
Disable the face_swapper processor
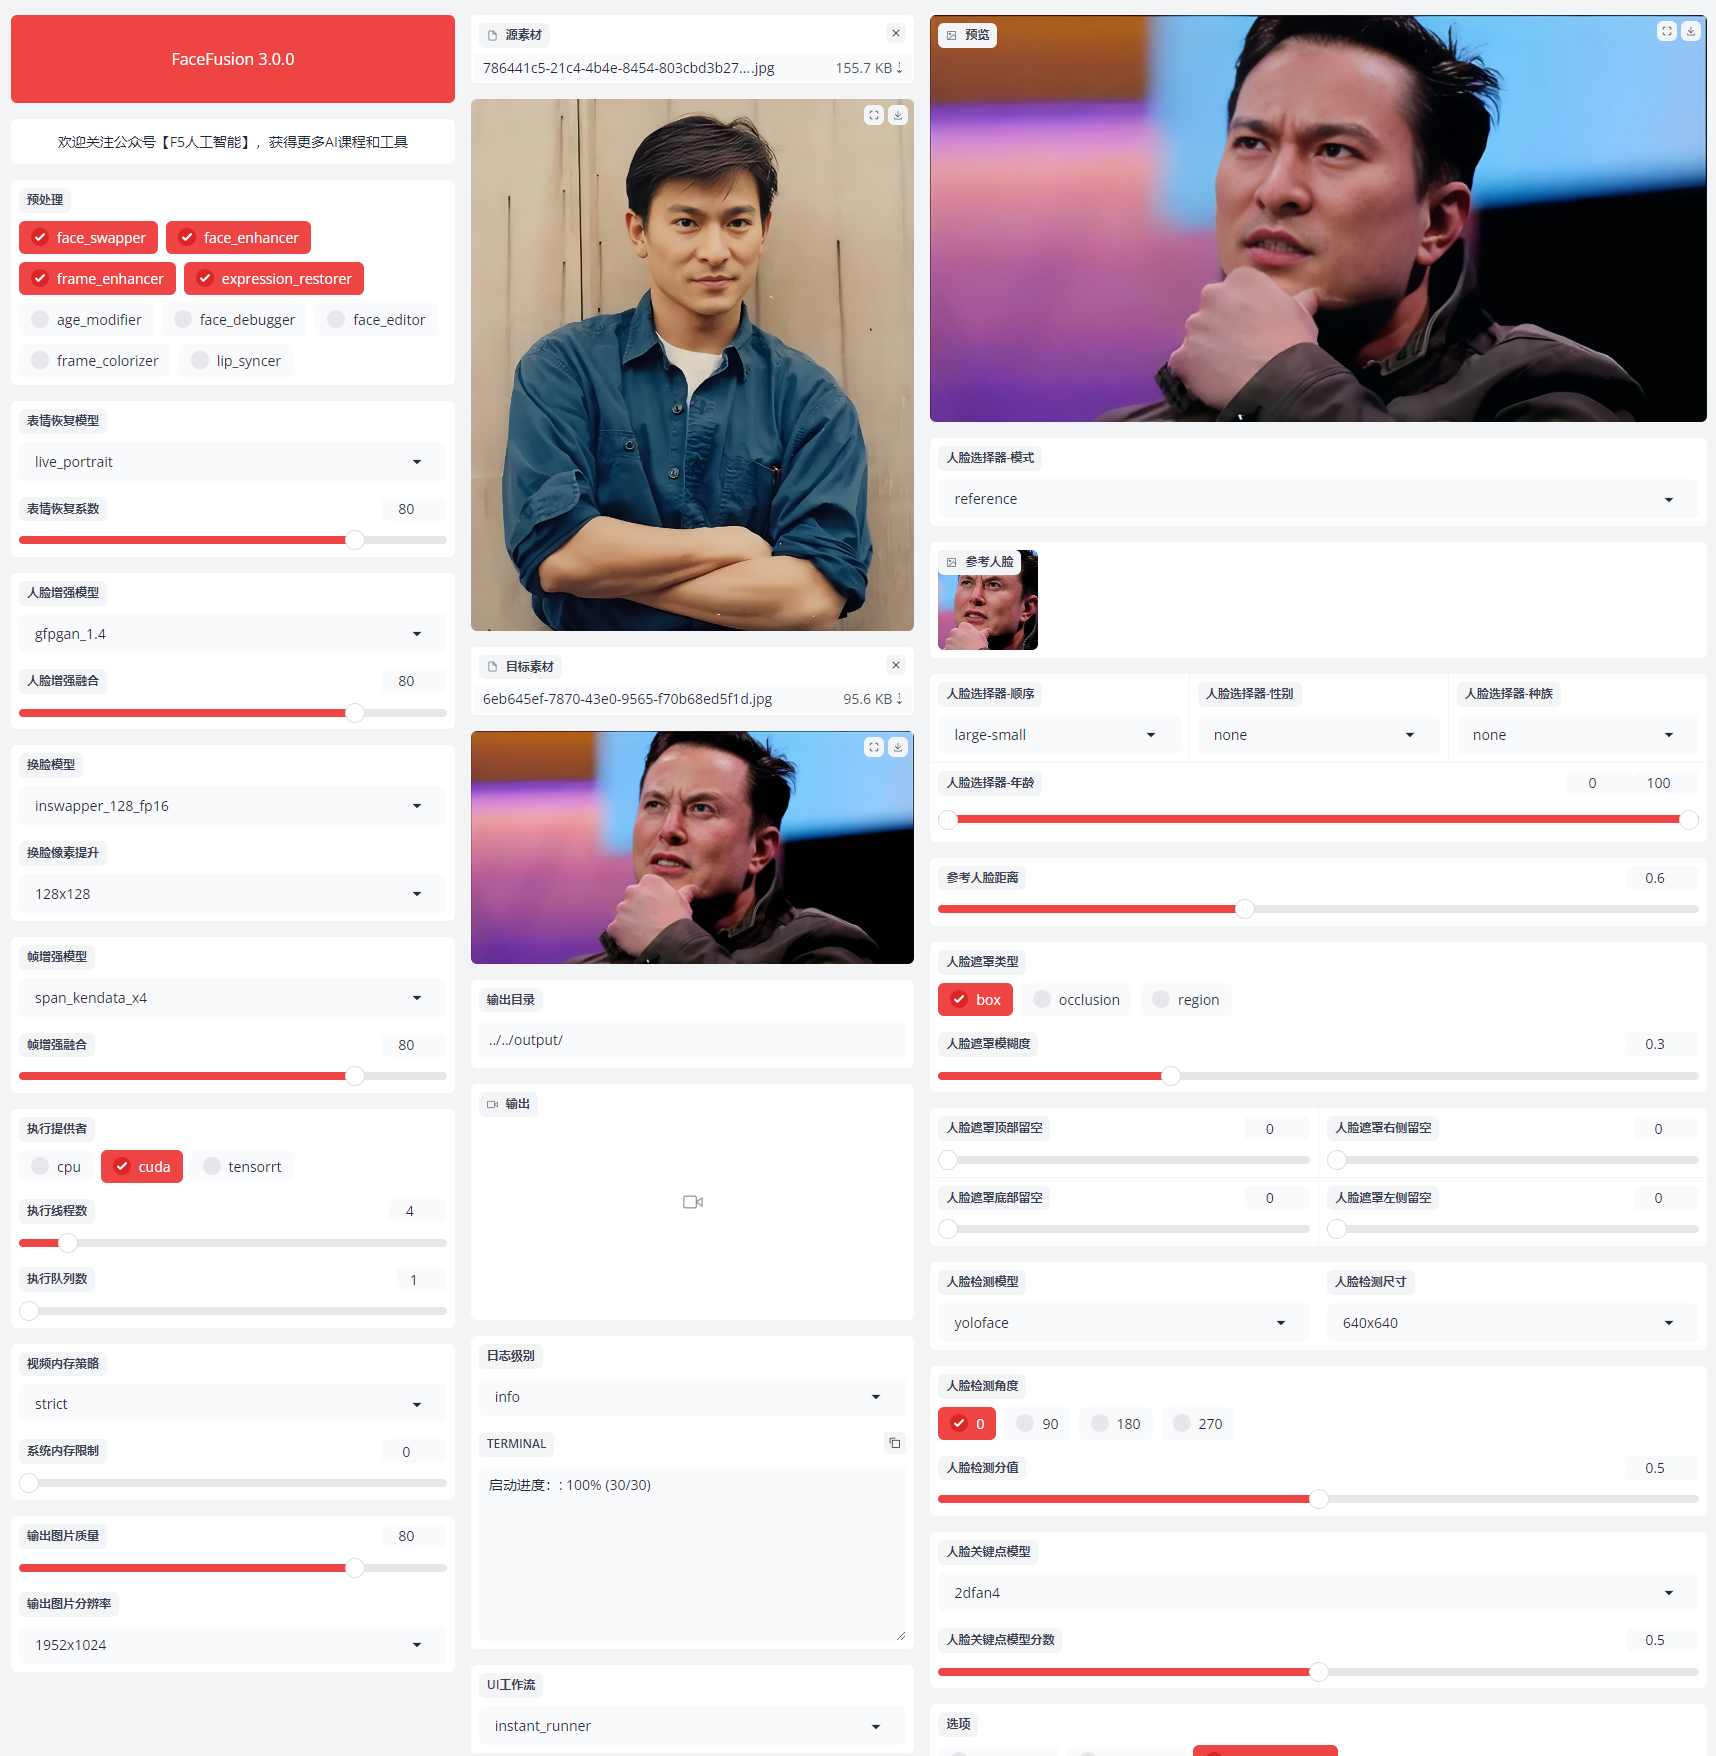[88, 238]
